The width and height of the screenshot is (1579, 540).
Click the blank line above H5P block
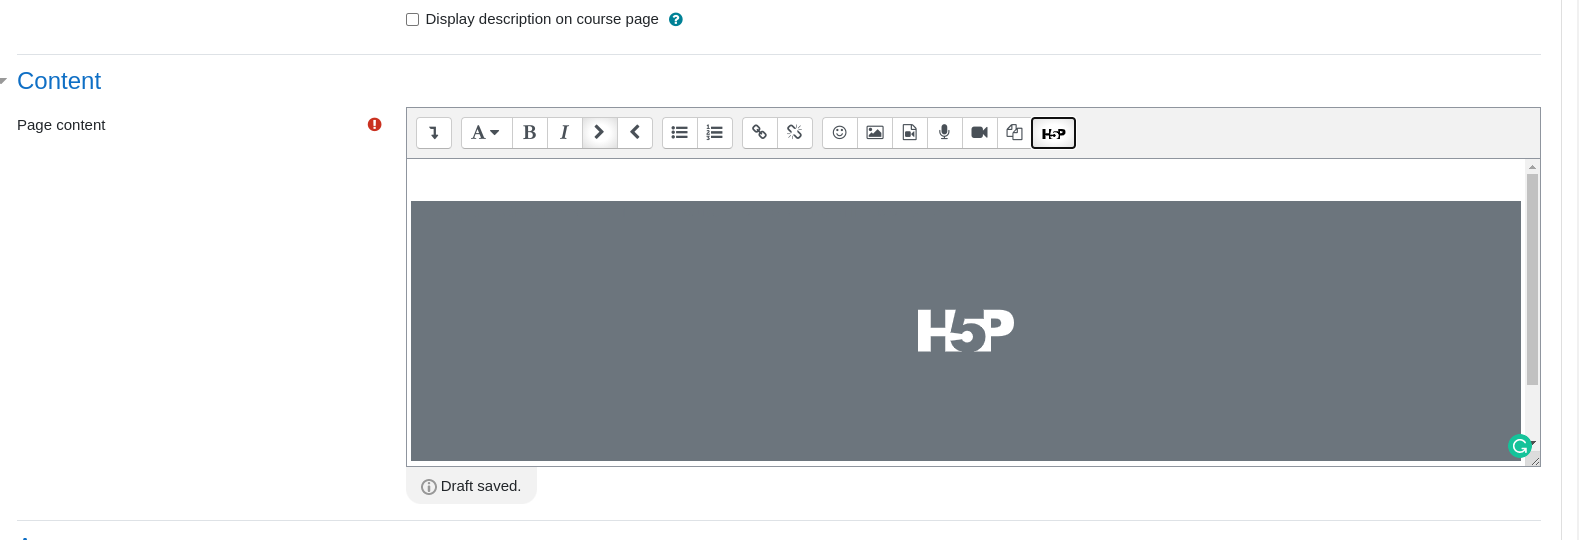(x=966, y=180)
